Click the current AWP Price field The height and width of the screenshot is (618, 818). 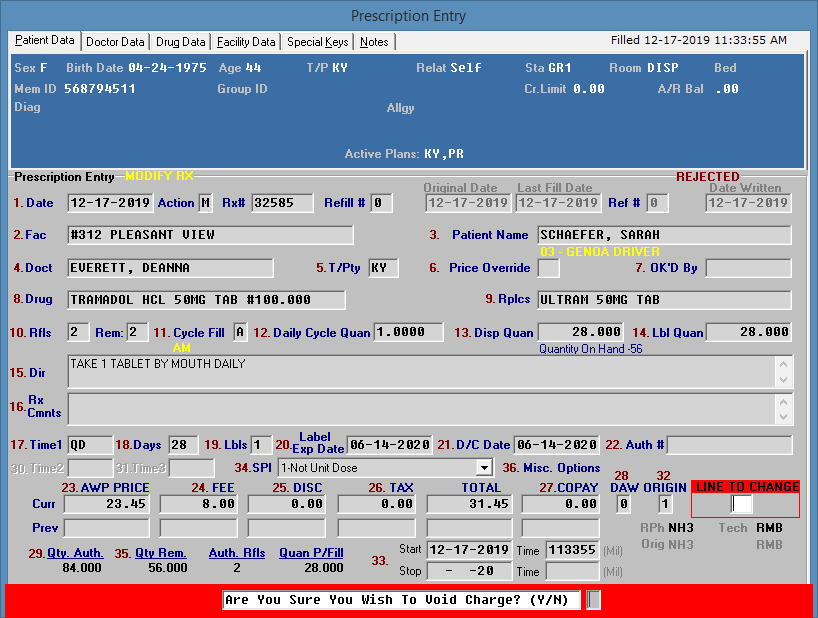[x=106, y=505]
